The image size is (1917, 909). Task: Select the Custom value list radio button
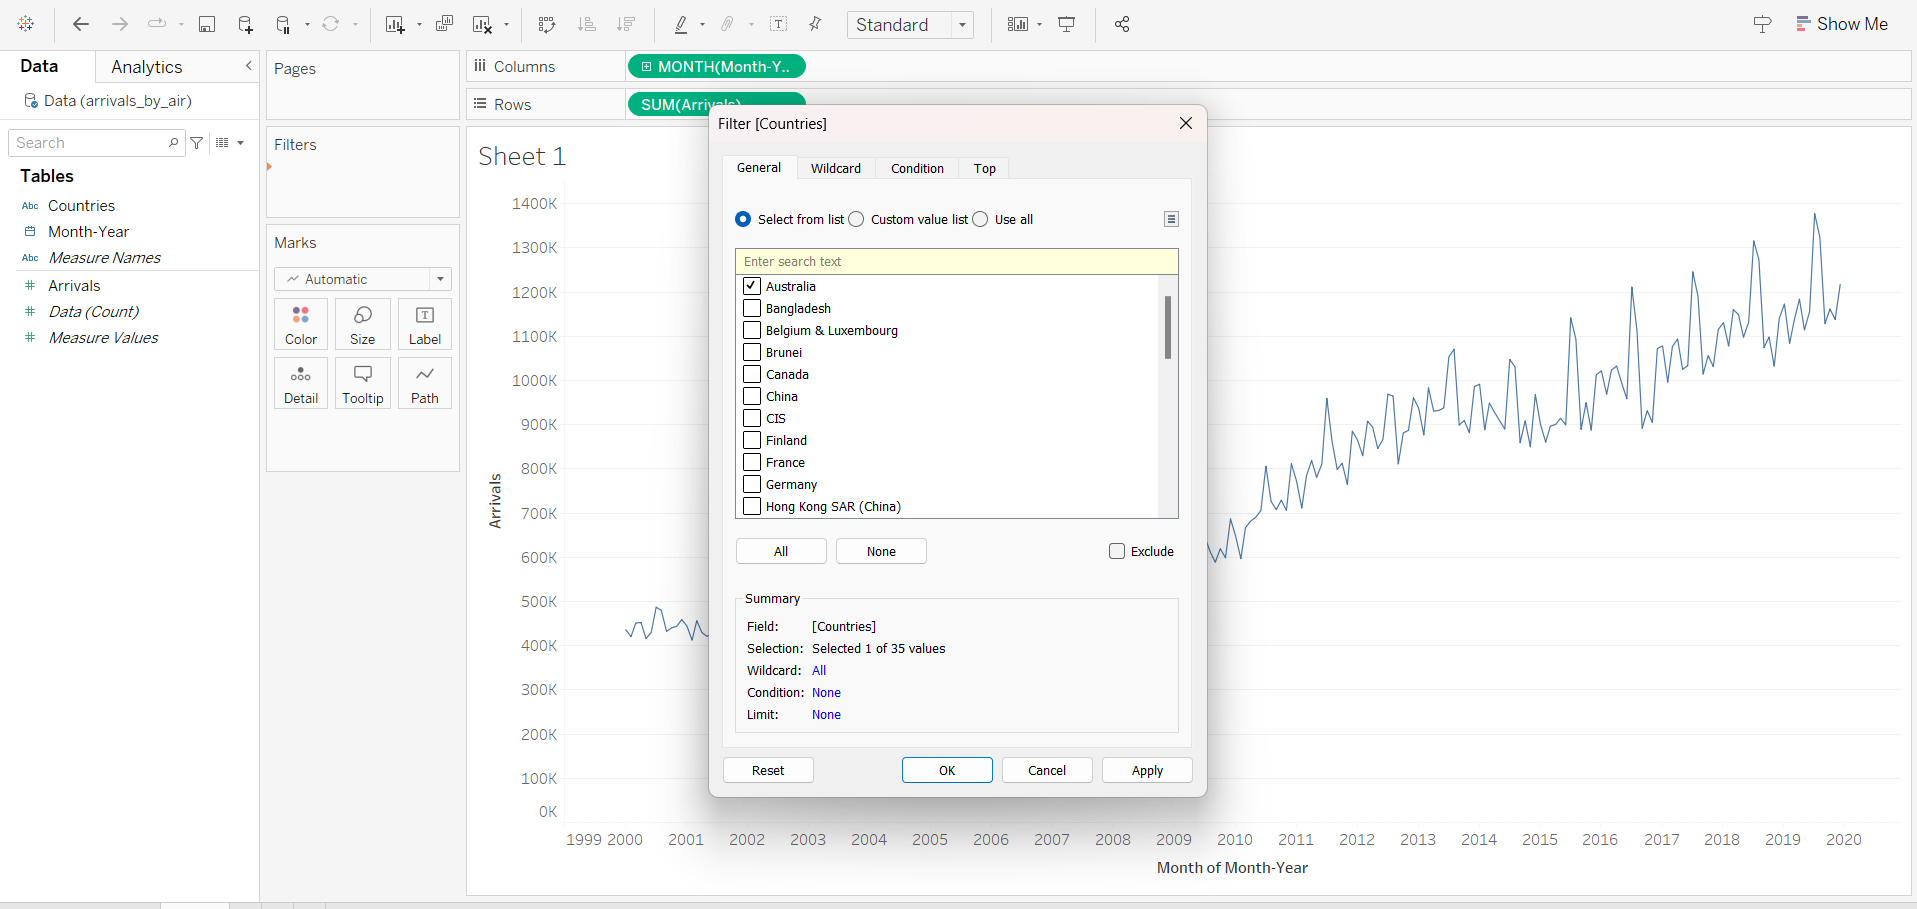(857, 219)
